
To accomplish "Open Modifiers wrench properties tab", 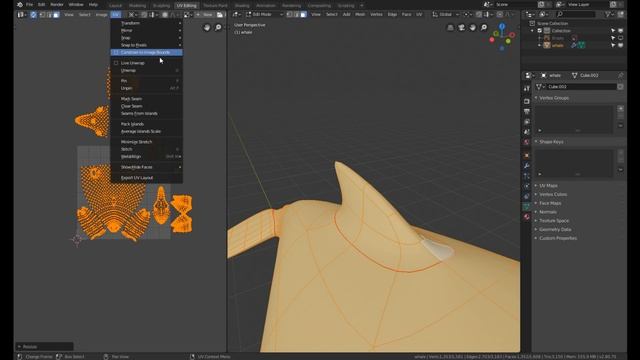I will [527, 165].
